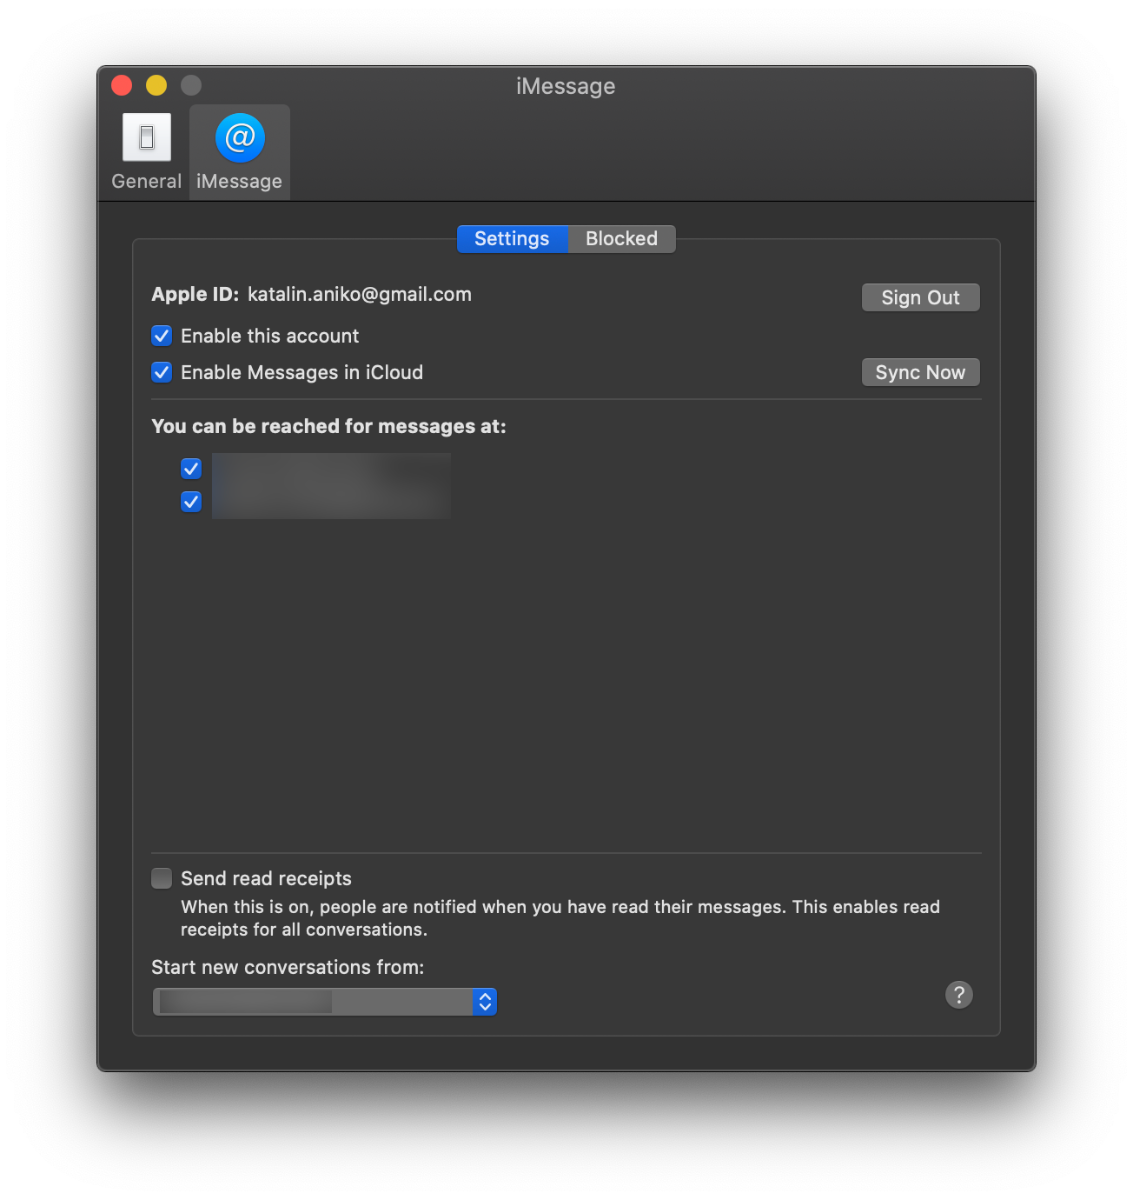Switch to the Settings tab
Image resolution: width=1133 pixels, height=1200 pixels.
coord(512,239)
